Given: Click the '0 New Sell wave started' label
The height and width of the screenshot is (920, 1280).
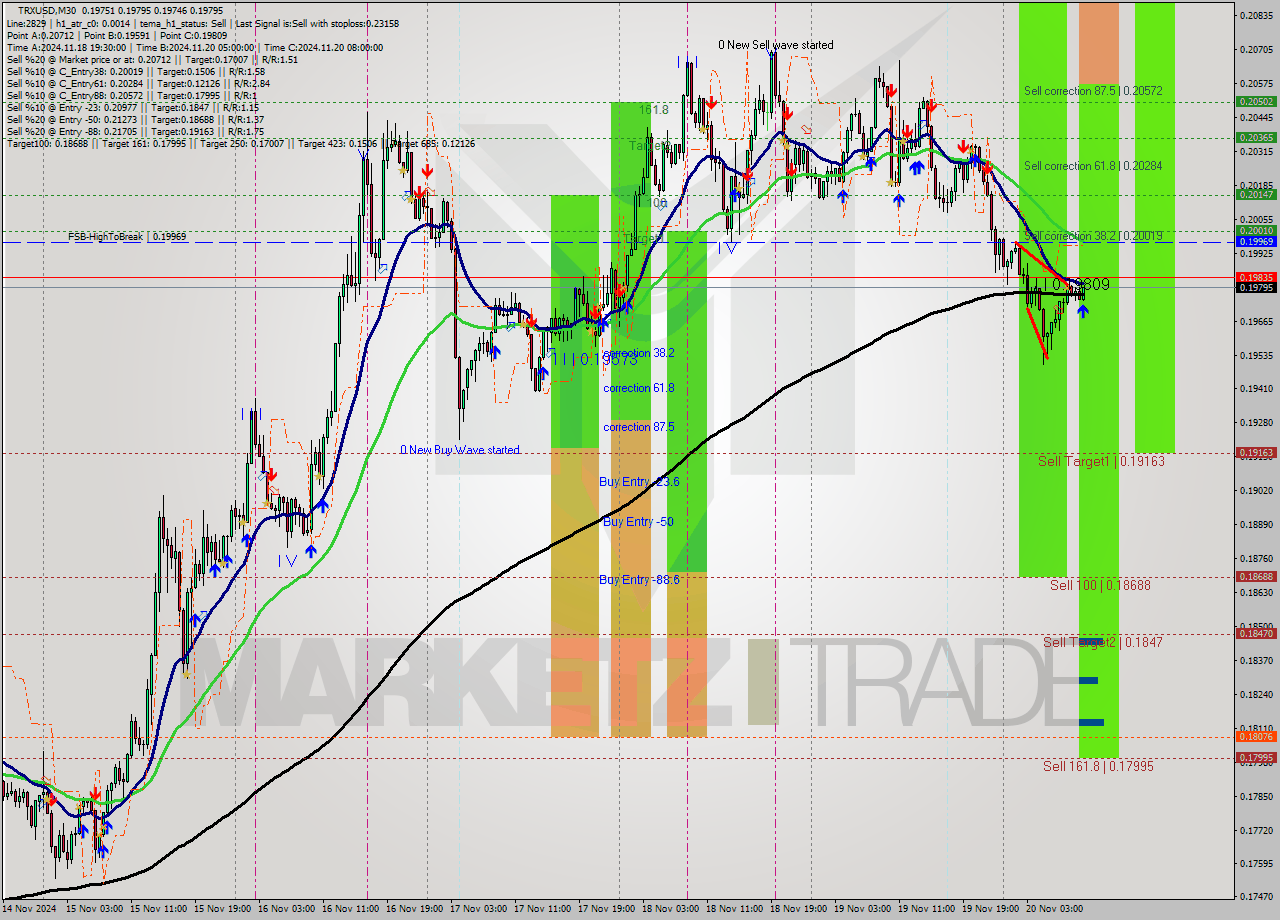Looking at the screenshot, I should [x=776, y=45].
